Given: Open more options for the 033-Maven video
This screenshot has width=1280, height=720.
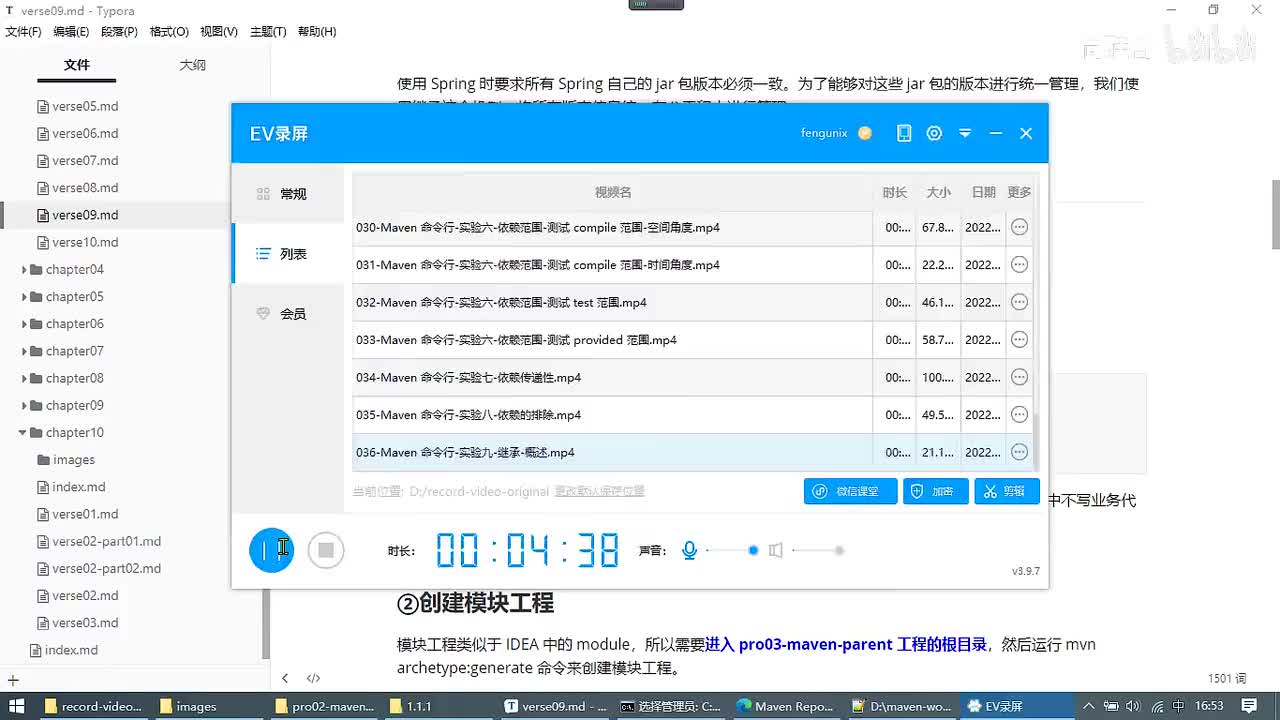Looking at the screenshot, I should (x=1019, y=340).
